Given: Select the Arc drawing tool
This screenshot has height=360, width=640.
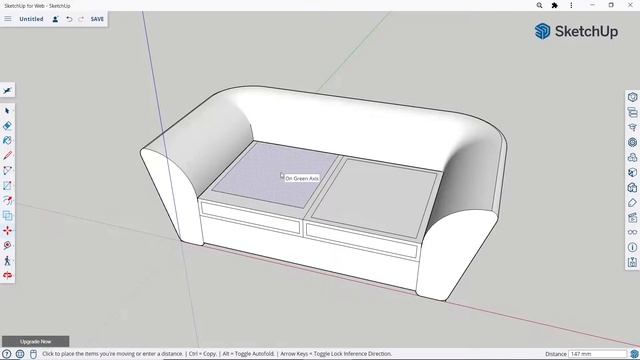Looking at the screenshot, I should coord(7,171).
